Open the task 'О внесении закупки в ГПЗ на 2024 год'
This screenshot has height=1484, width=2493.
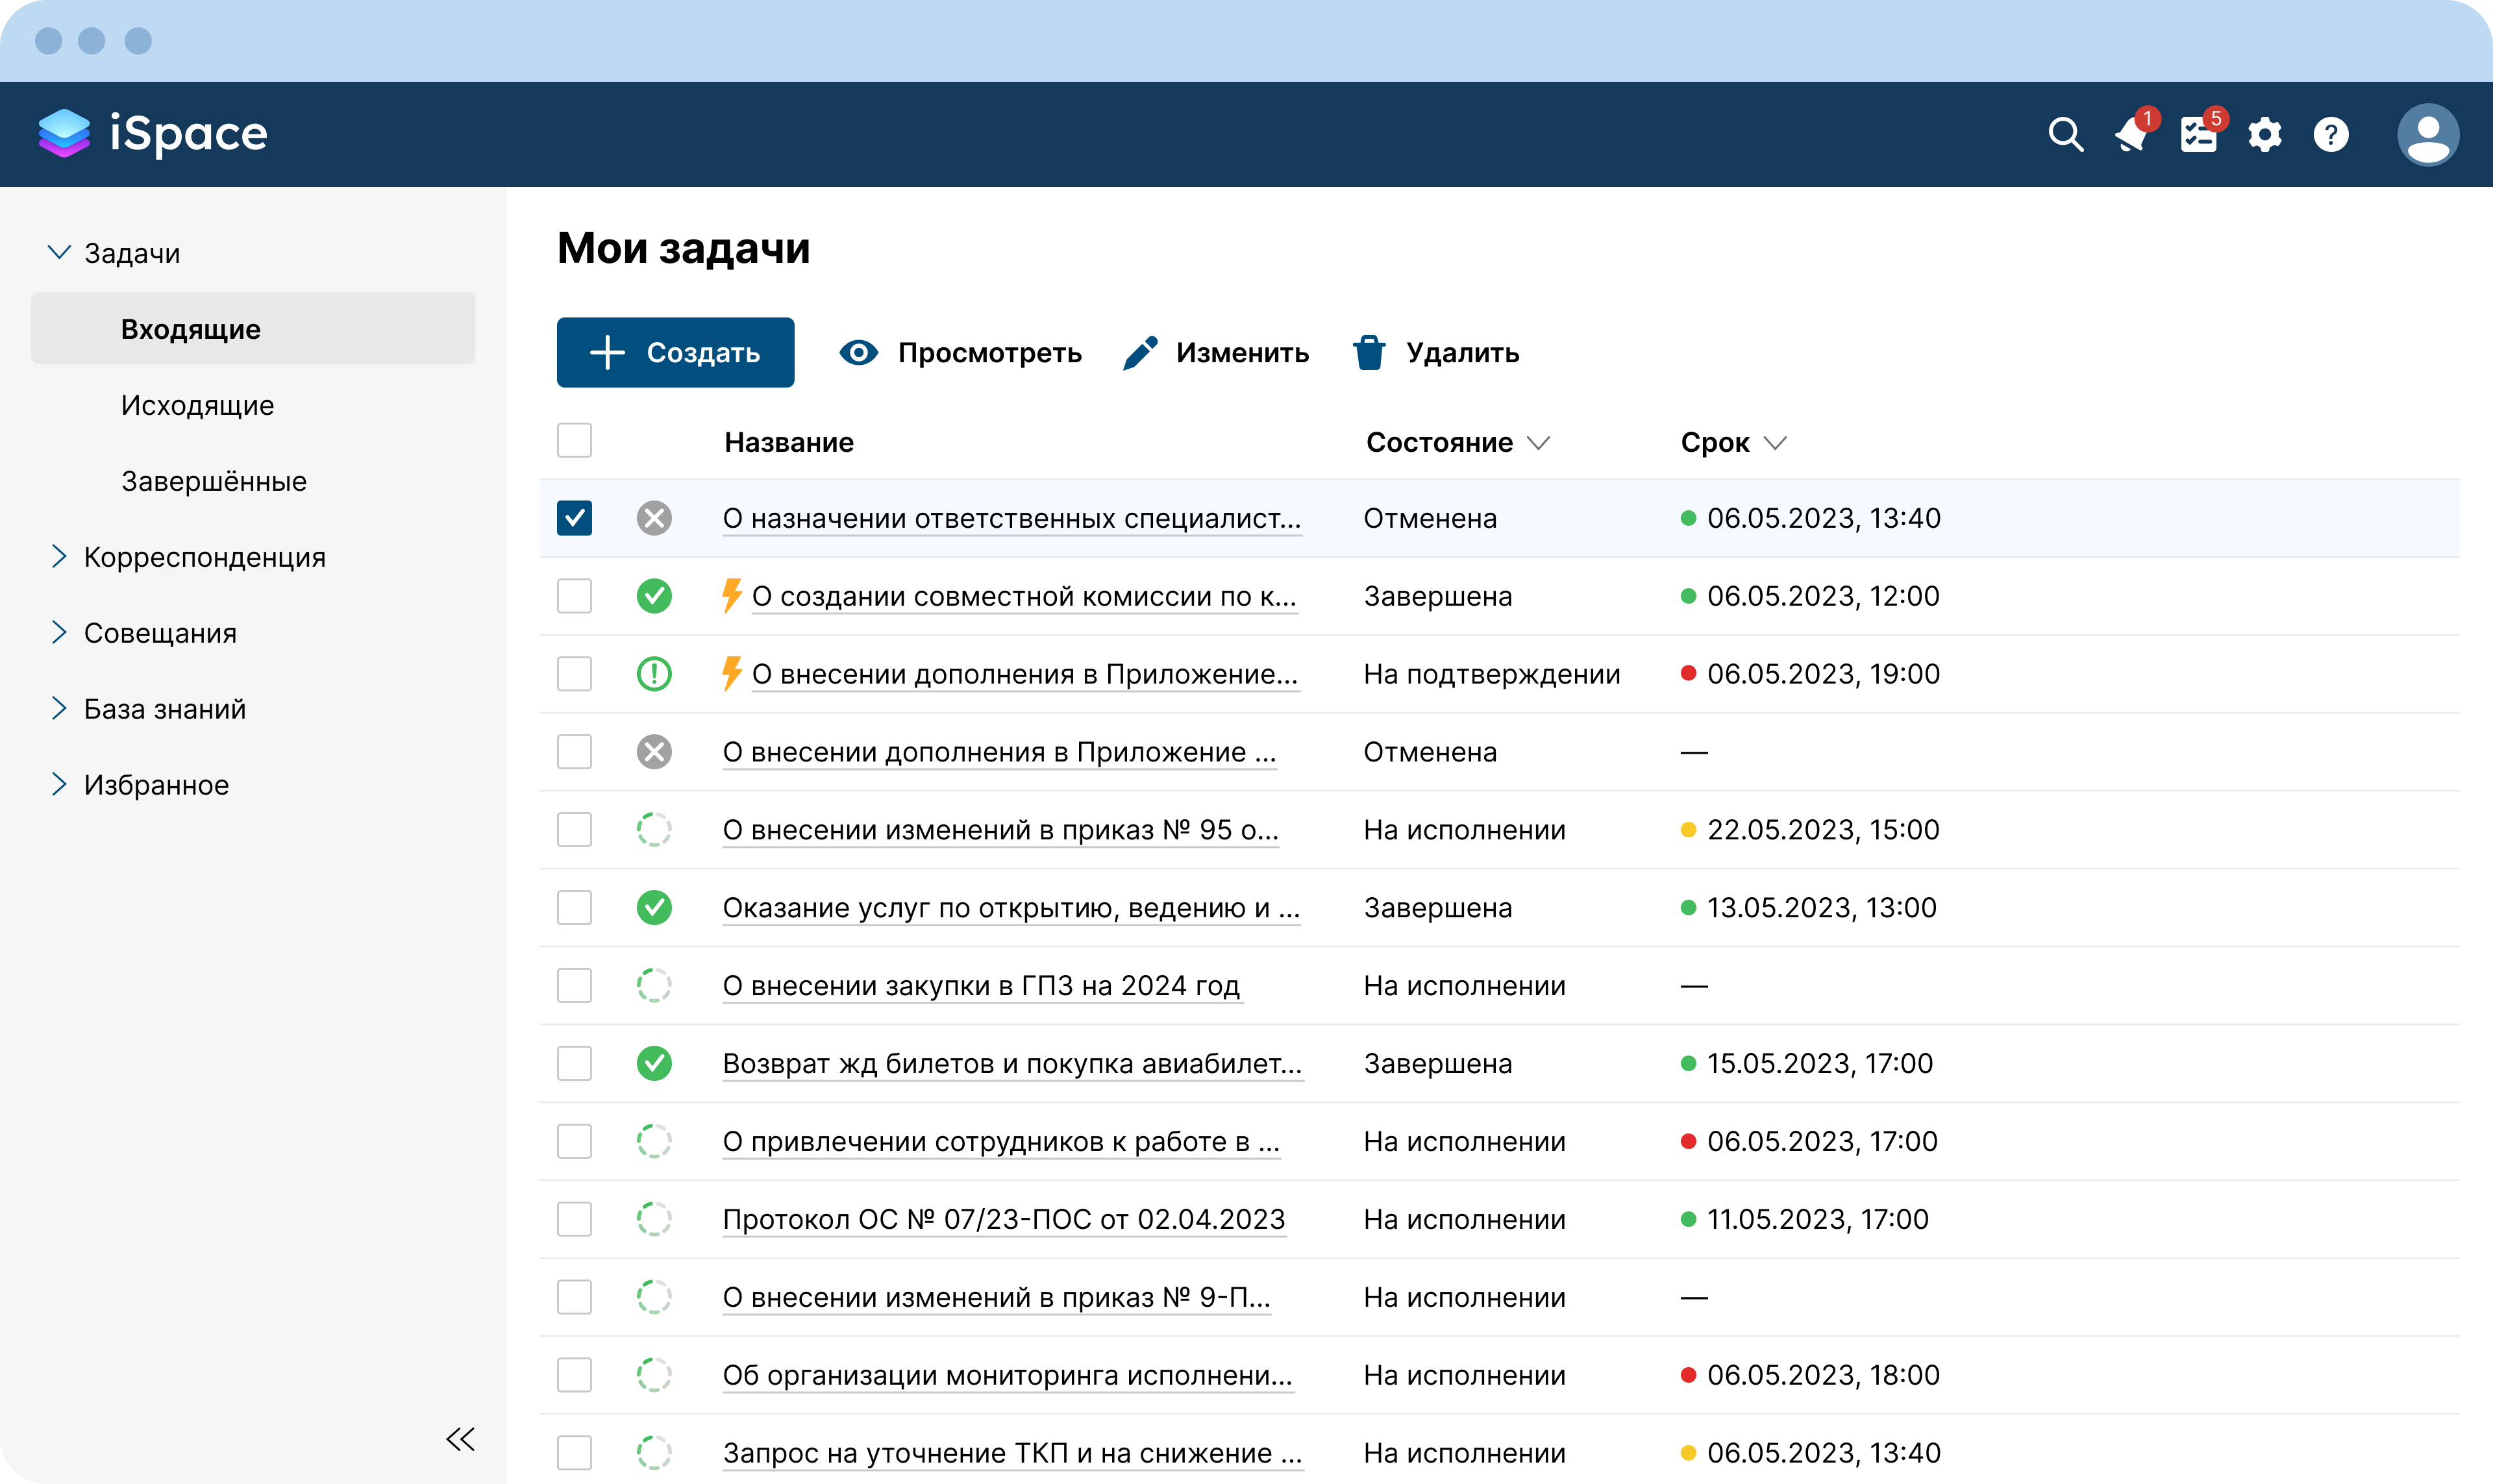(982, 985)
